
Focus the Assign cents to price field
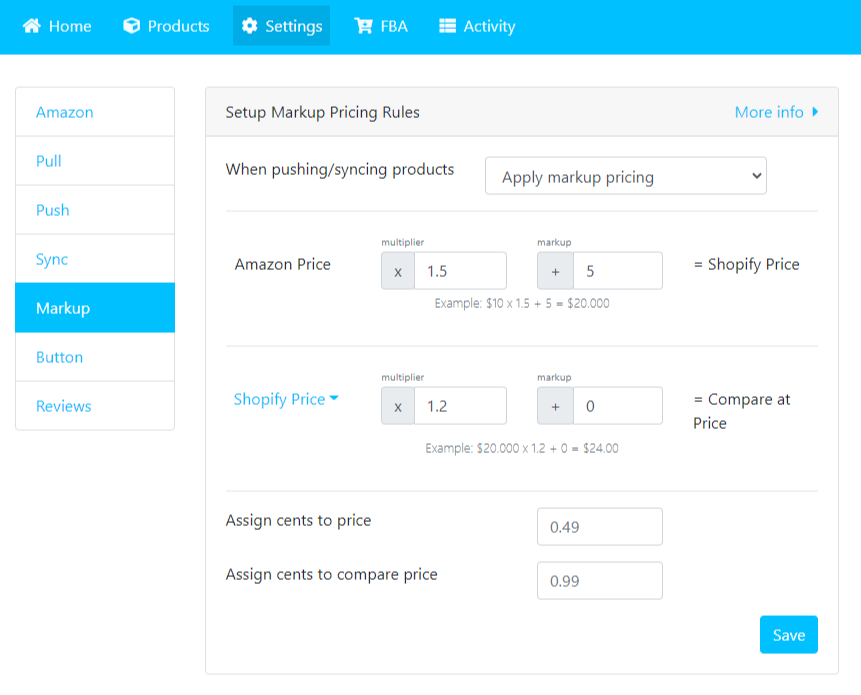click(x=600, y=527)
